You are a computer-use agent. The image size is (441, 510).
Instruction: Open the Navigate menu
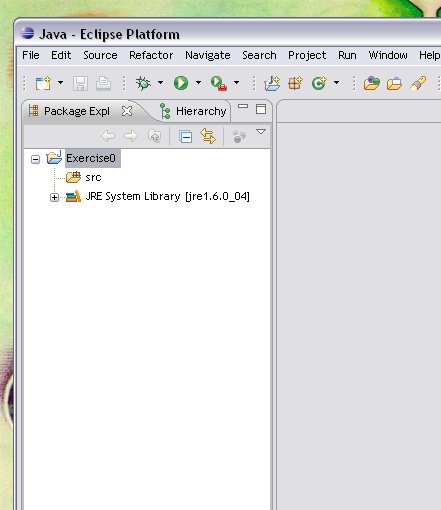tap(208, 55)
